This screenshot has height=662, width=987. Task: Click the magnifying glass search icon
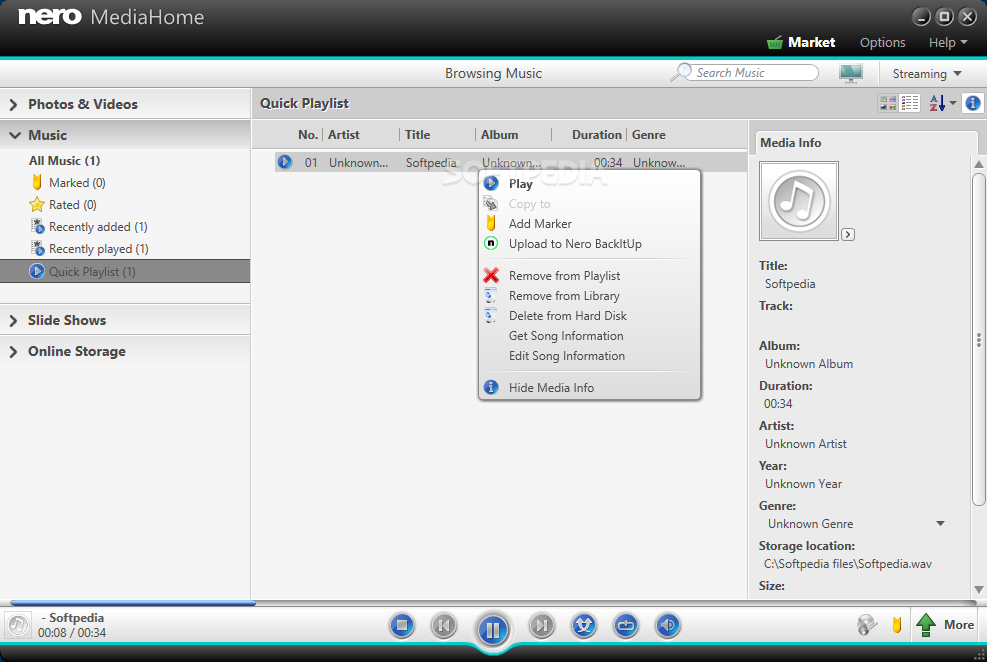coord(681,73)
